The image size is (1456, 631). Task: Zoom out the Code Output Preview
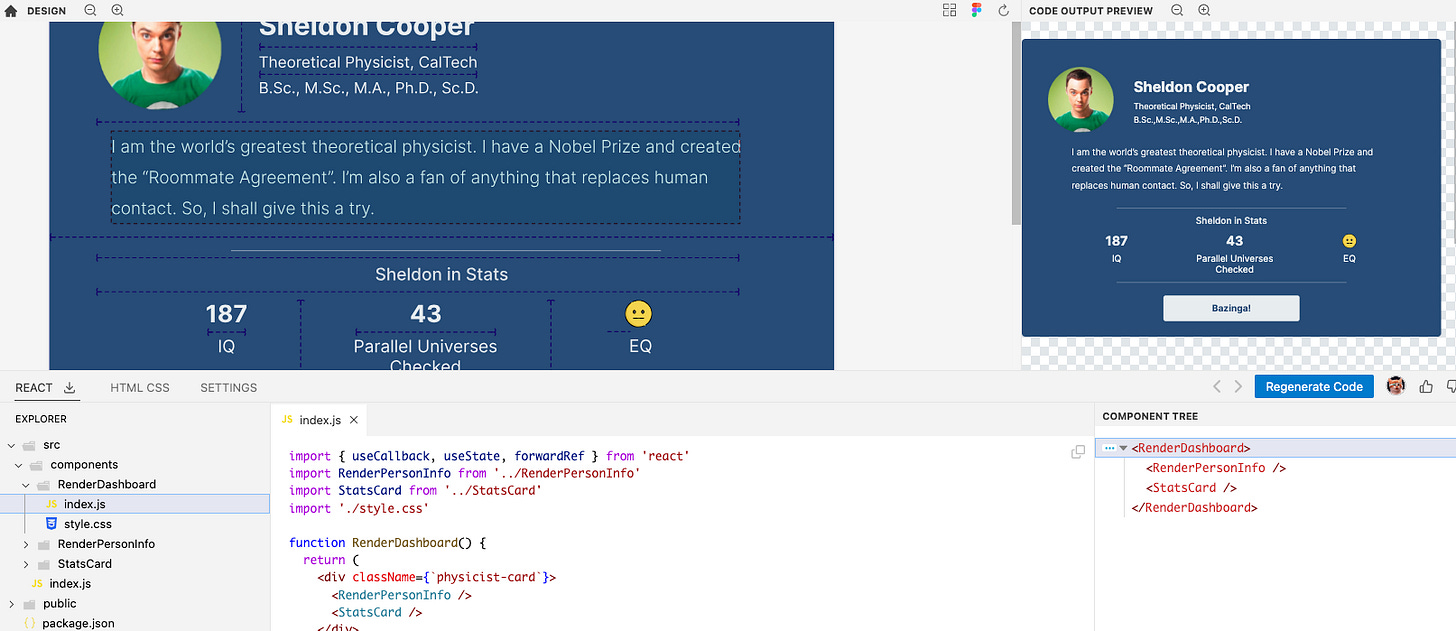point(1177,10)
